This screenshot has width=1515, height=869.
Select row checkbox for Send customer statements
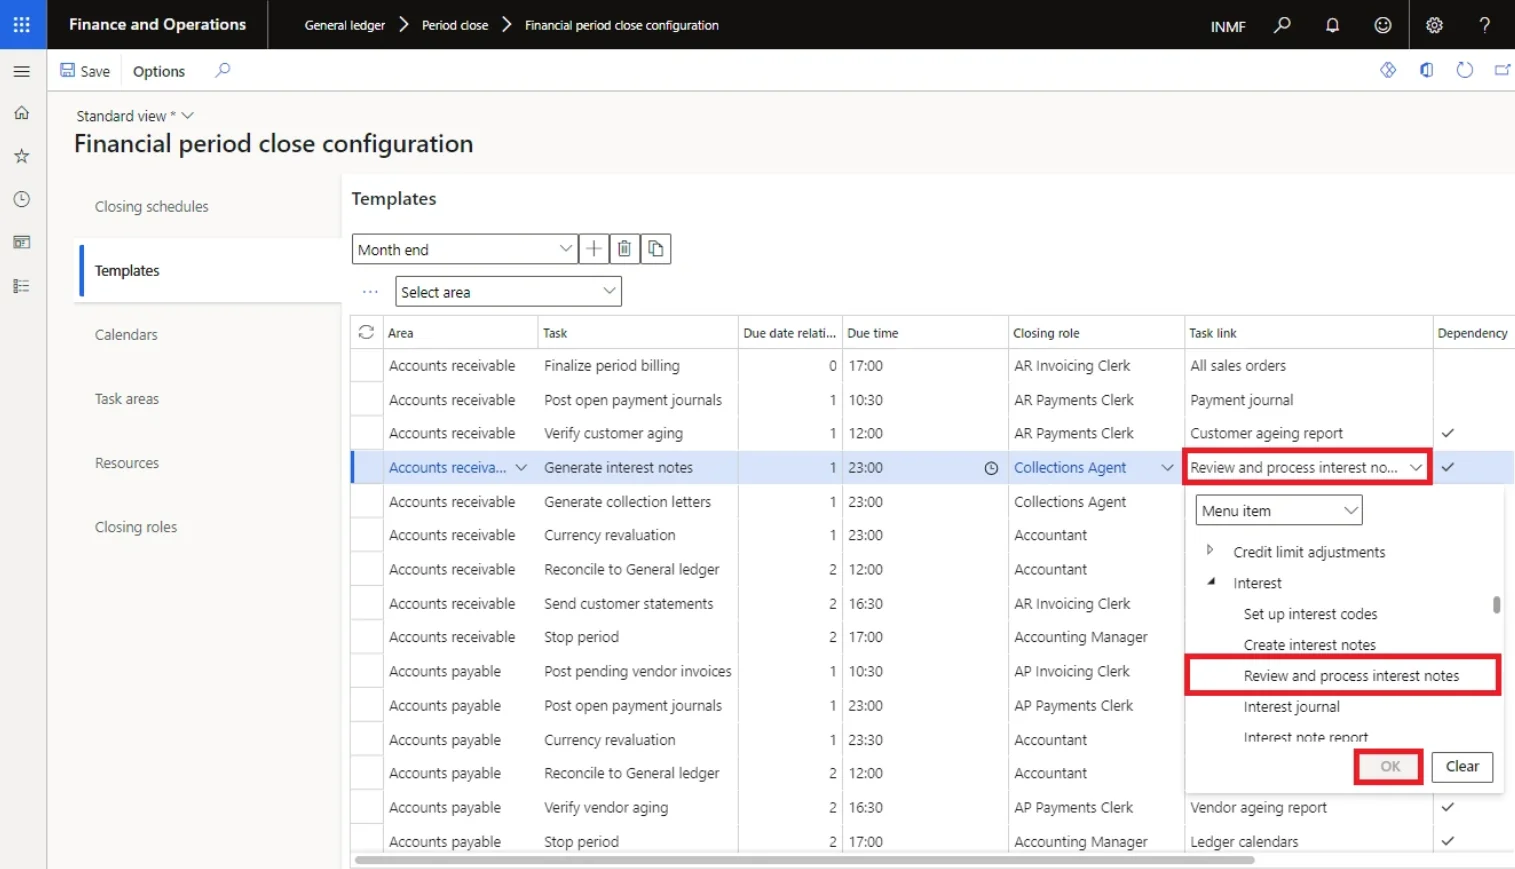coord(366,603)
